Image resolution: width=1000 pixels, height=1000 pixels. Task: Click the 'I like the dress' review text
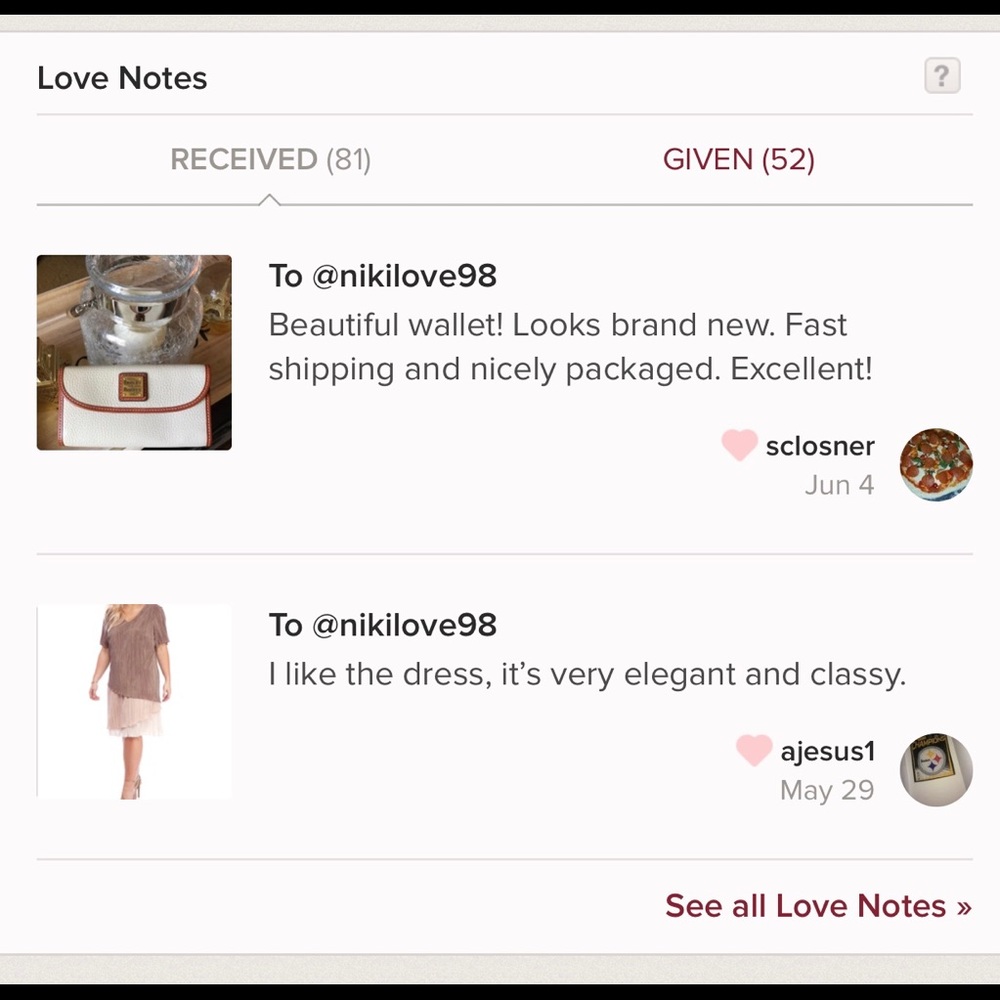point(587,674)
